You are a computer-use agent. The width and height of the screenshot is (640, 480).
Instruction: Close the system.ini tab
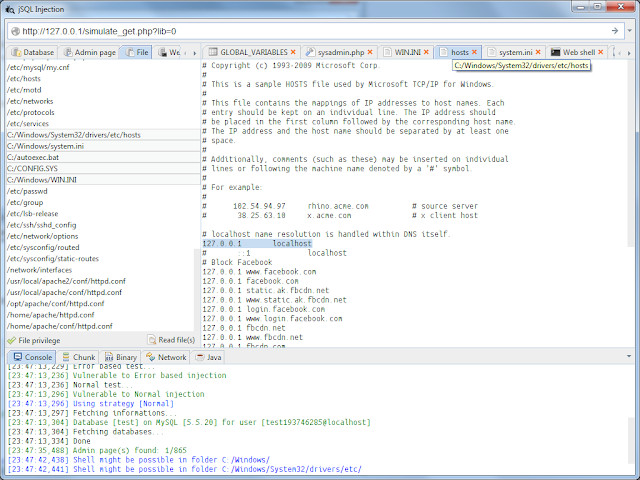coord(538,52)
